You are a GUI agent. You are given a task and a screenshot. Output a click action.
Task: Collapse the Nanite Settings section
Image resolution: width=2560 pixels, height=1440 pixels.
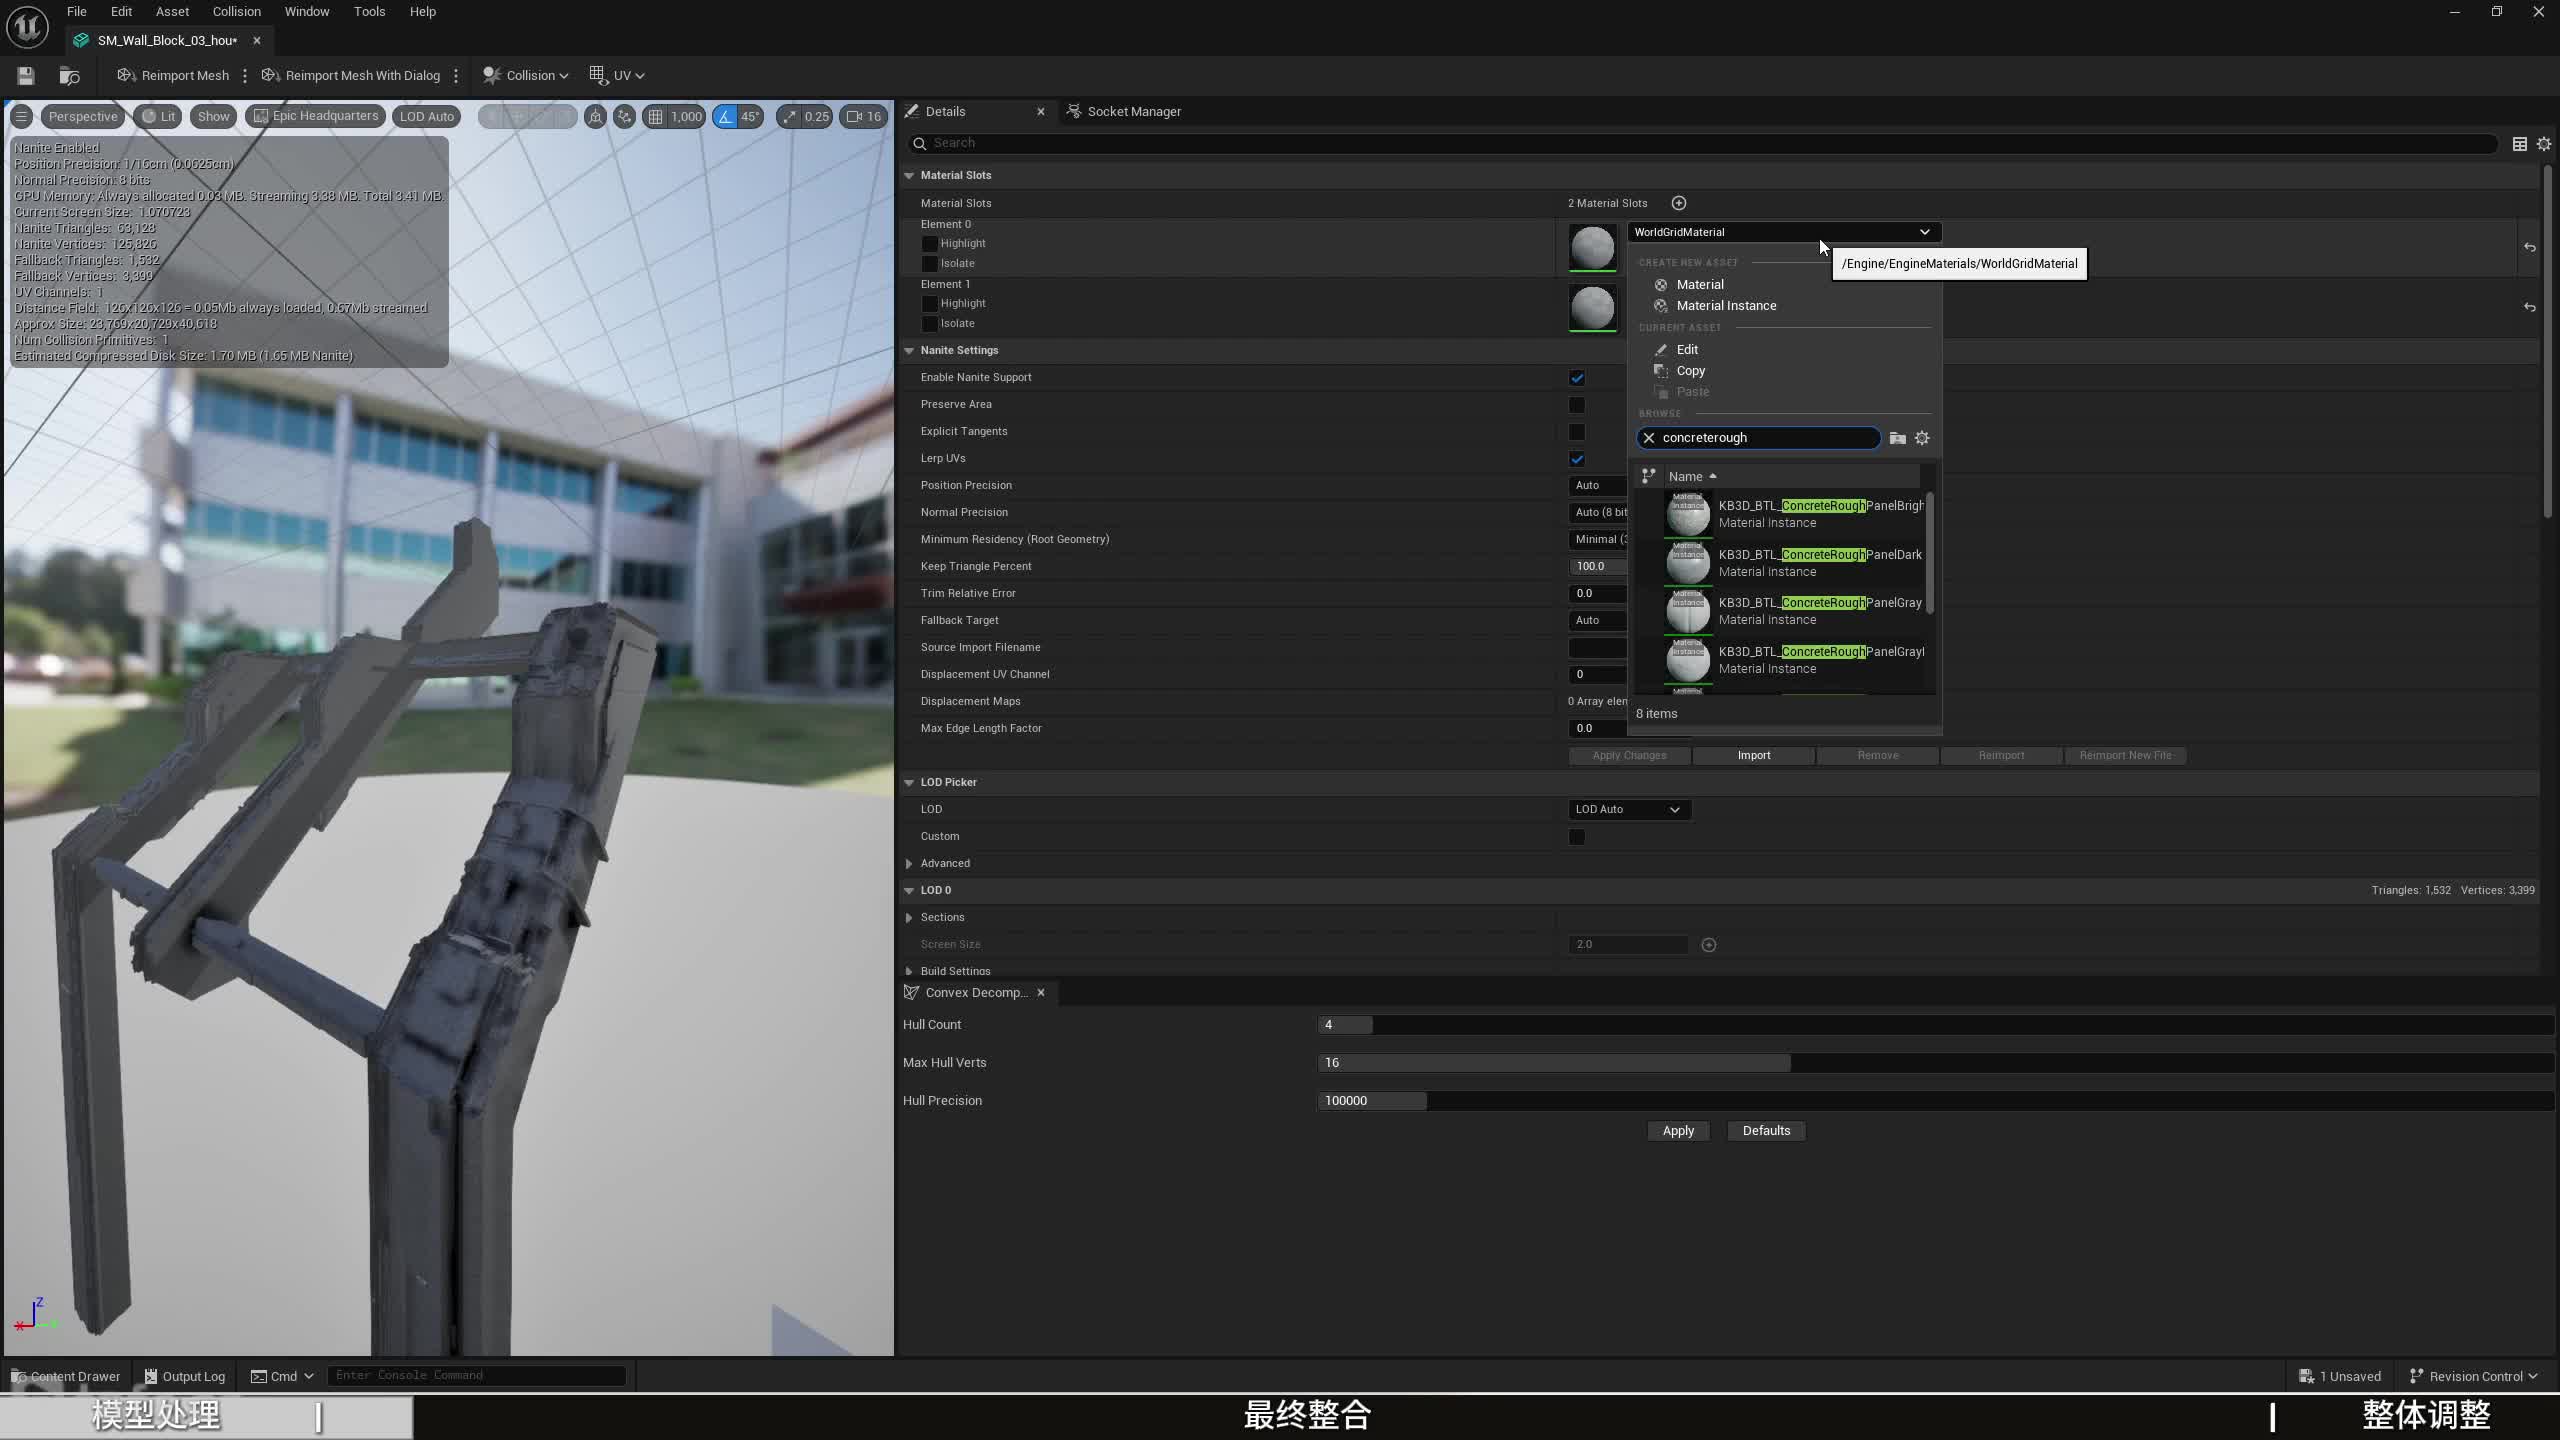(x=909, y=351)
